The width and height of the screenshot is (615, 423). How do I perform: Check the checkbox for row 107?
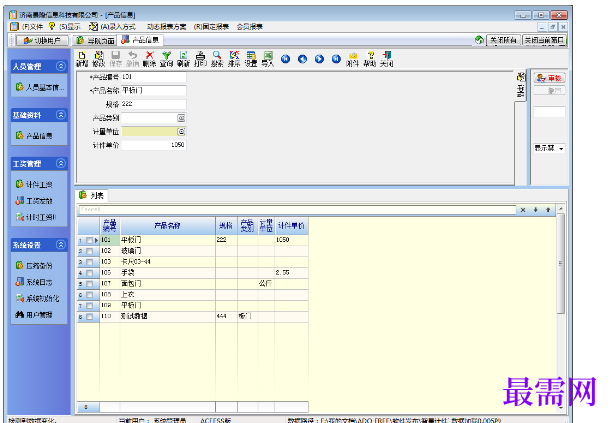(90, 284)
